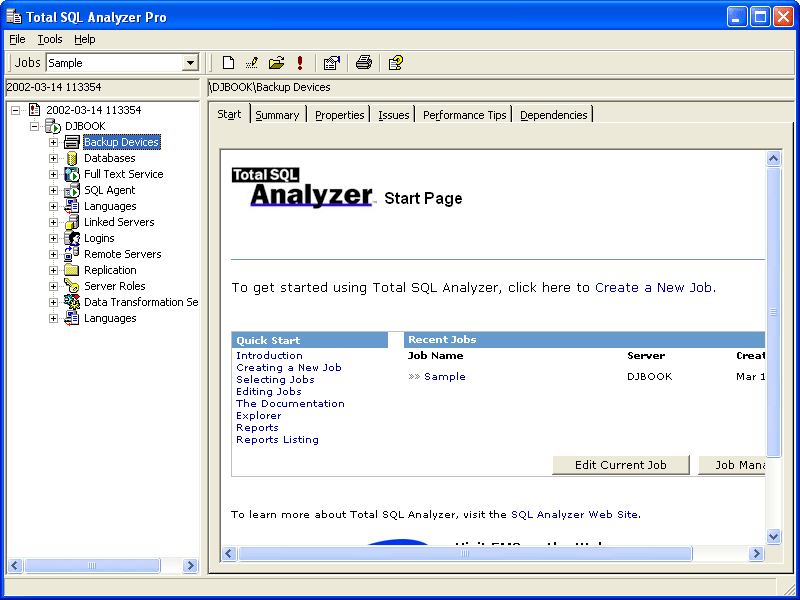
Task: Select the Databases tree item label
Action: point(110,158)
